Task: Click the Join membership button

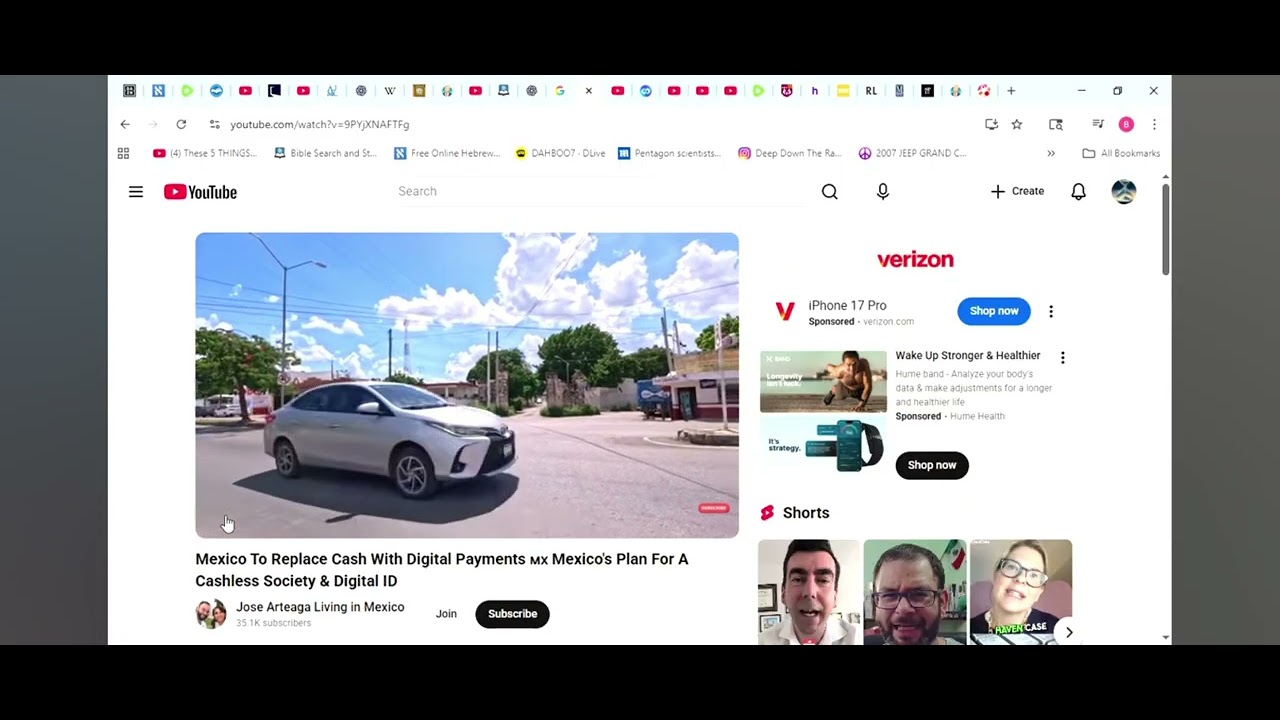Action: point(446,614)
